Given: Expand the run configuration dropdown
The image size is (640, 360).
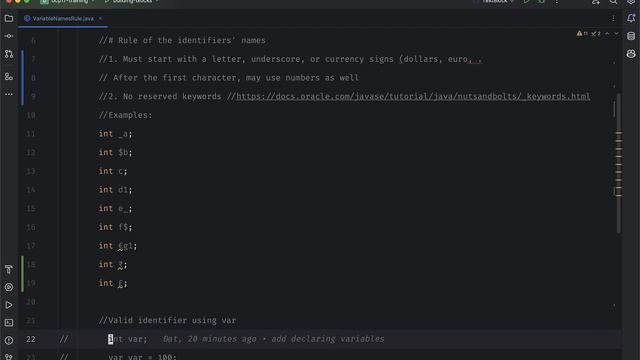Looking at the screenshot, I should click(x=494, y=2).
